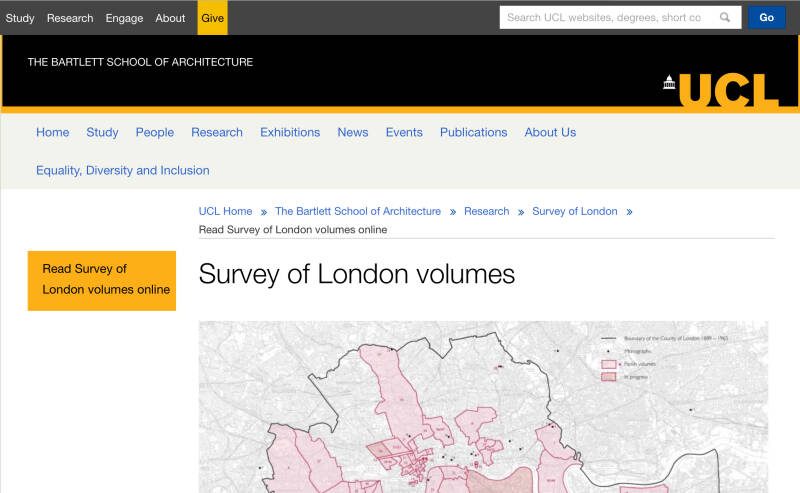The height and width of the screenshot is (493, 800).
Task: Open the Events navigation item
Action: pos(404,132)
